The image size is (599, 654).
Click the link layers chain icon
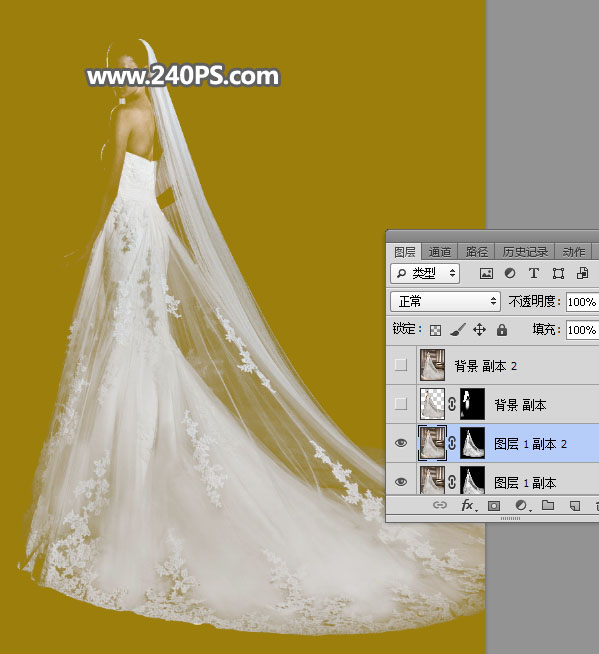(440, 505)
